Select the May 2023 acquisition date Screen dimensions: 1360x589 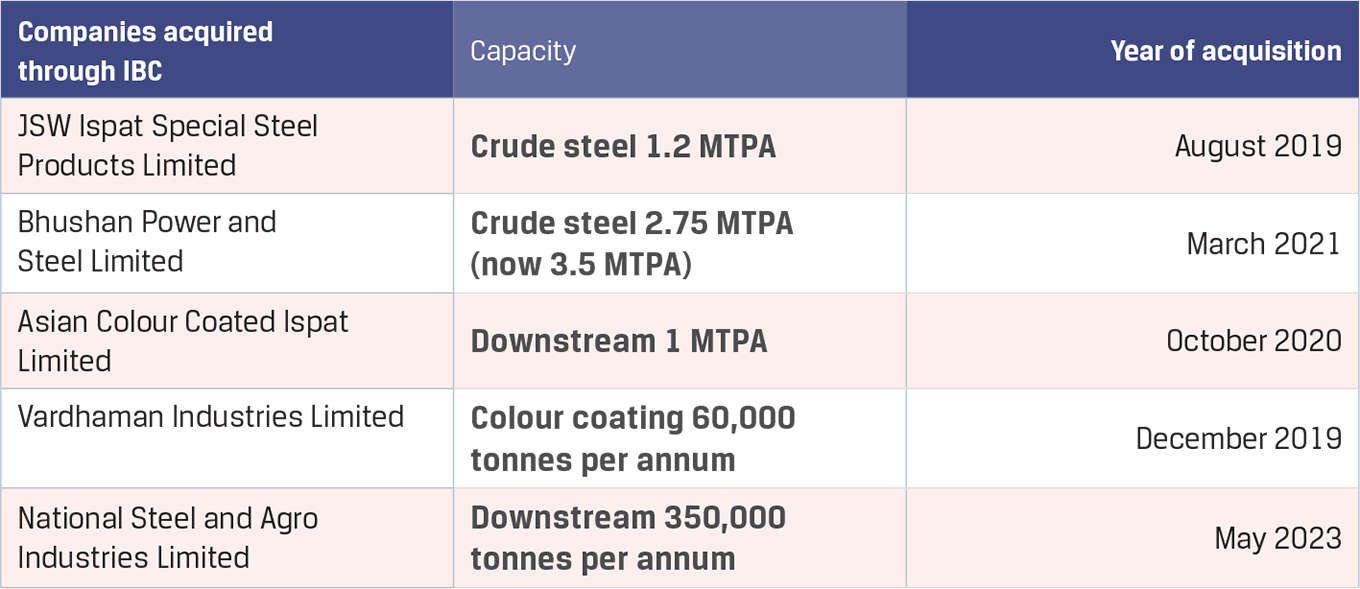[x=1277, y=539]
